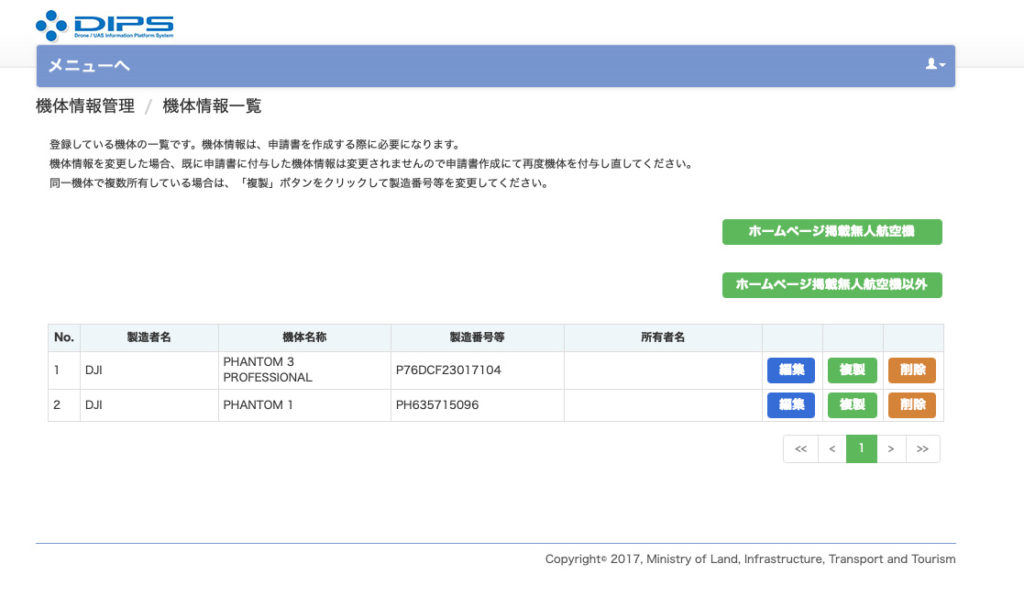Click ホームページ掲載無人航空機以外 button
The image size is (1024, 597).
[x=831, y=285]
